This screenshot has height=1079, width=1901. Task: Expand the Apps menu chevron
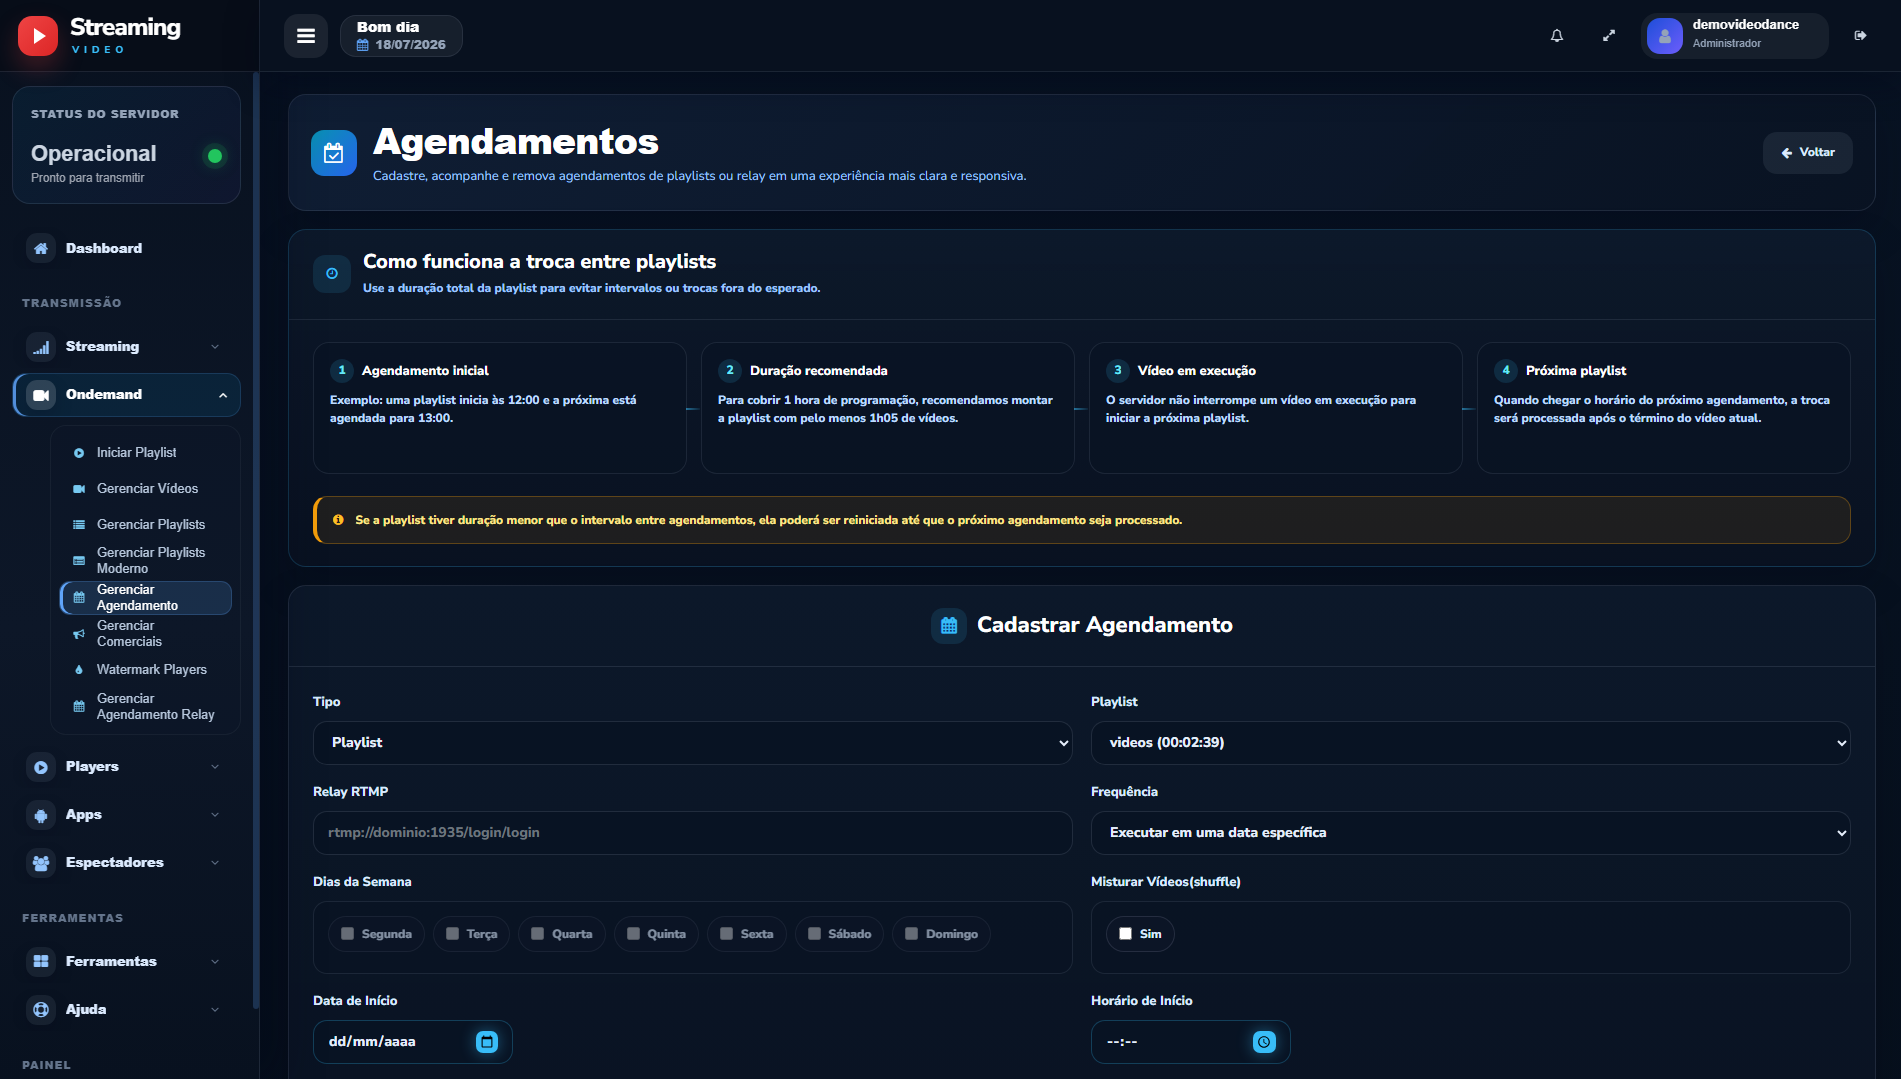tap(215, 815)
